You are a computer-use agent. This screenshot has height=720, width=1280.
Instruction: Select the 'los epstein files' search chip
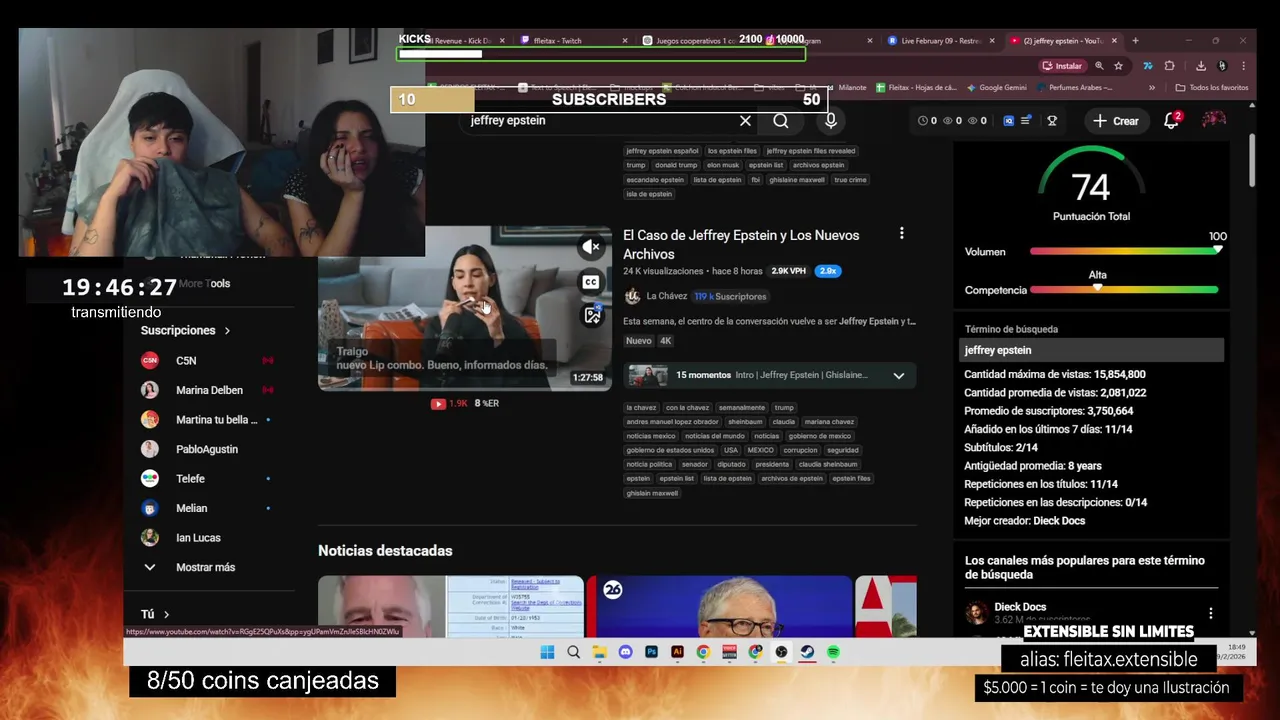click(x=732, y=151)
